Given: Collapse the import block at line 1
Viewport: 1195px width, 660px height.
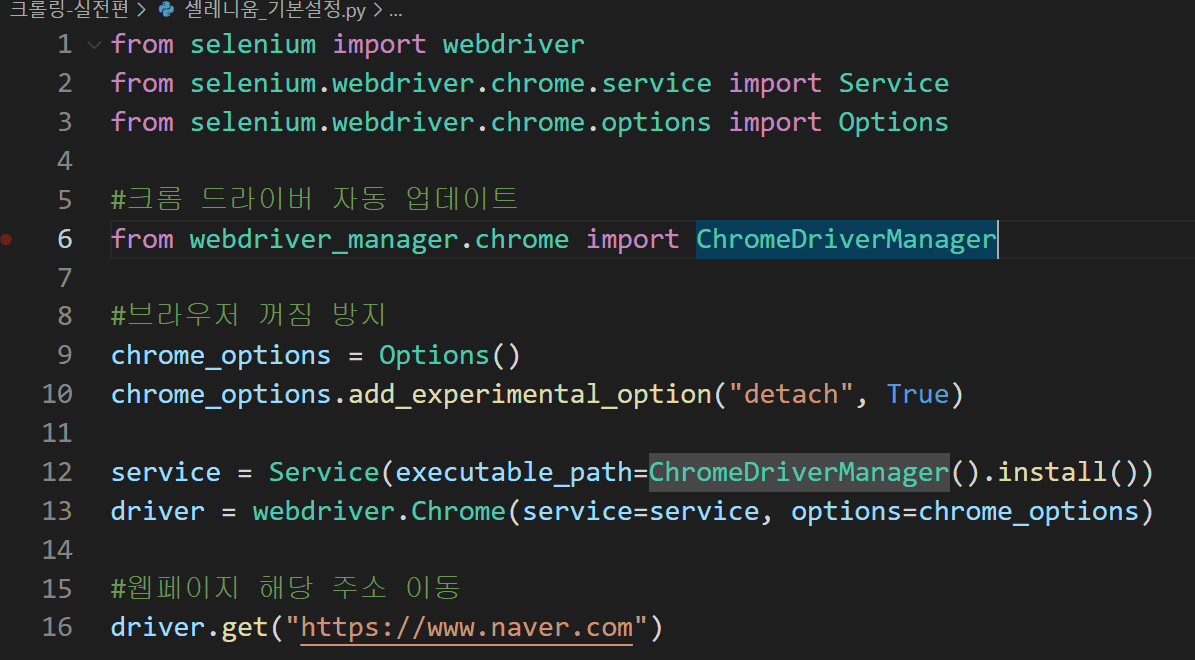Looking at the screenshot, I should tap(94, 45).
